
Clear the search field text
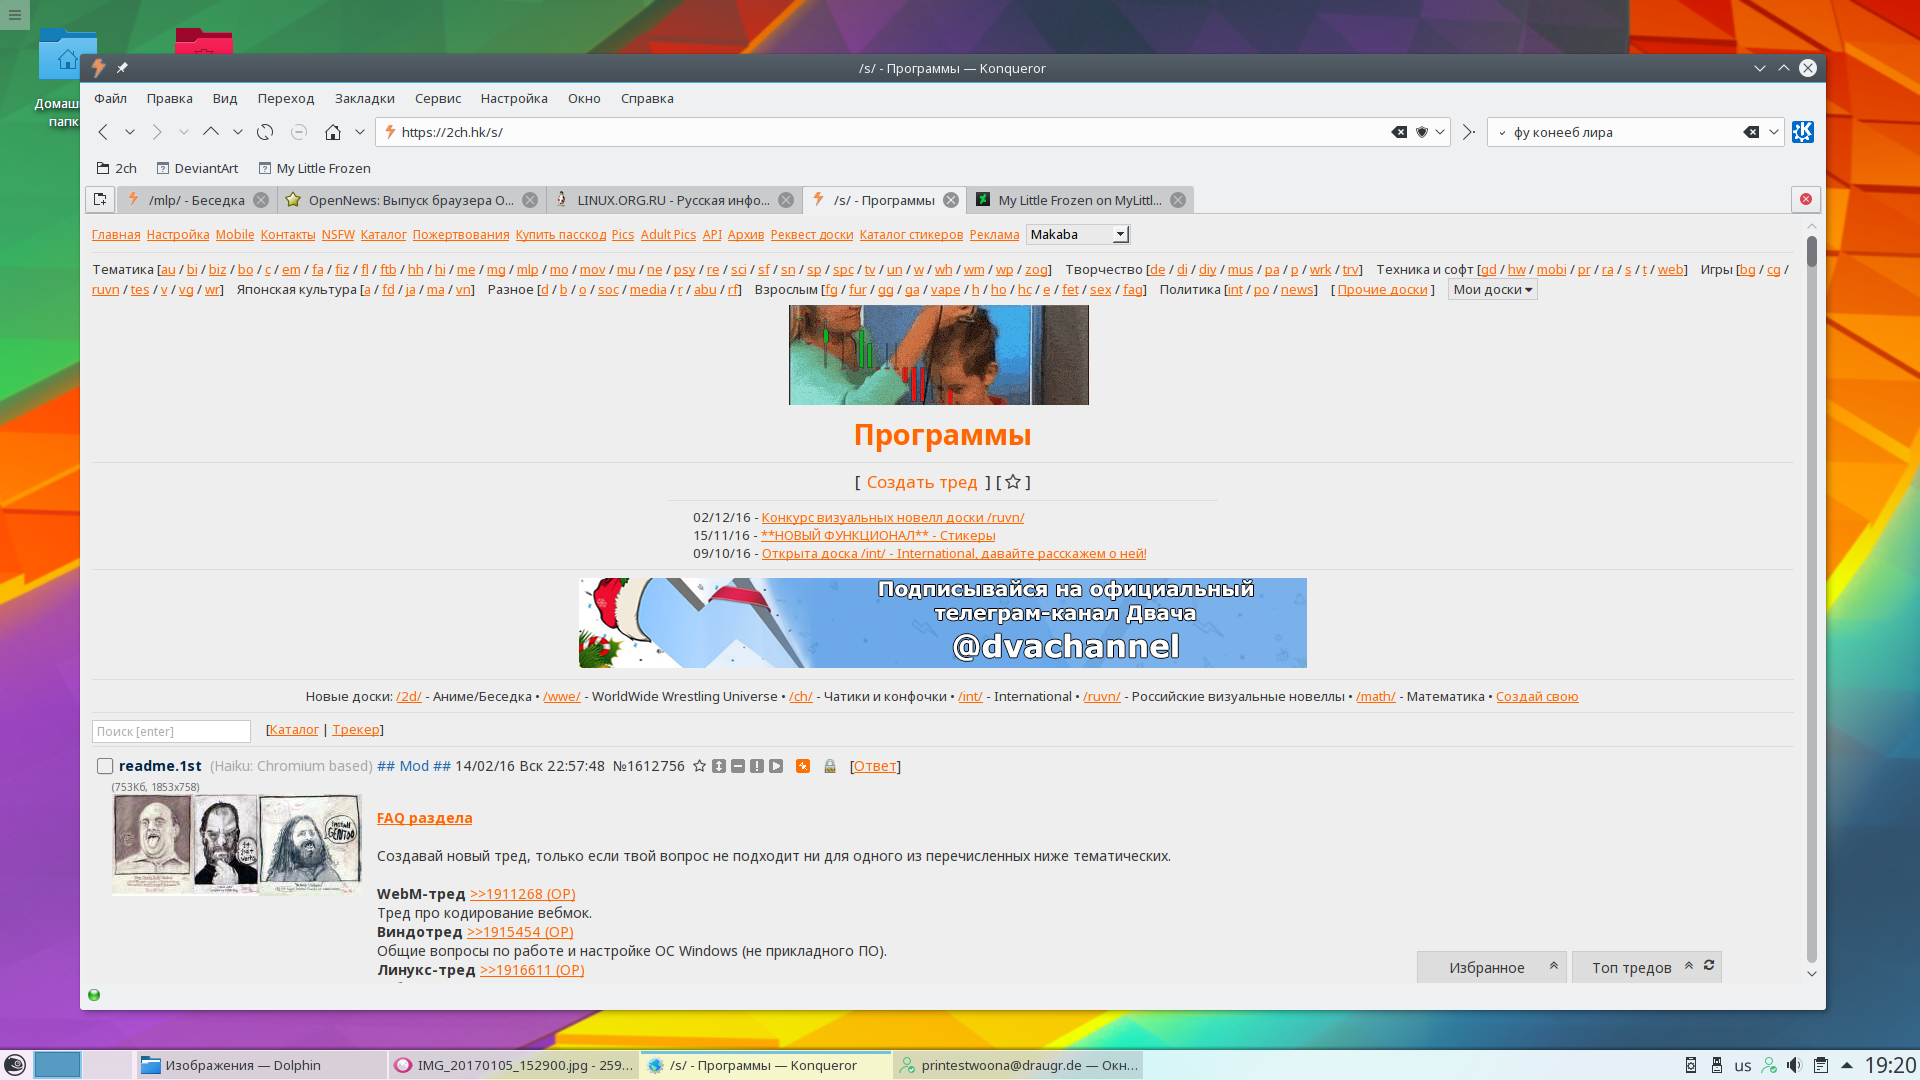click(1751, 132)
